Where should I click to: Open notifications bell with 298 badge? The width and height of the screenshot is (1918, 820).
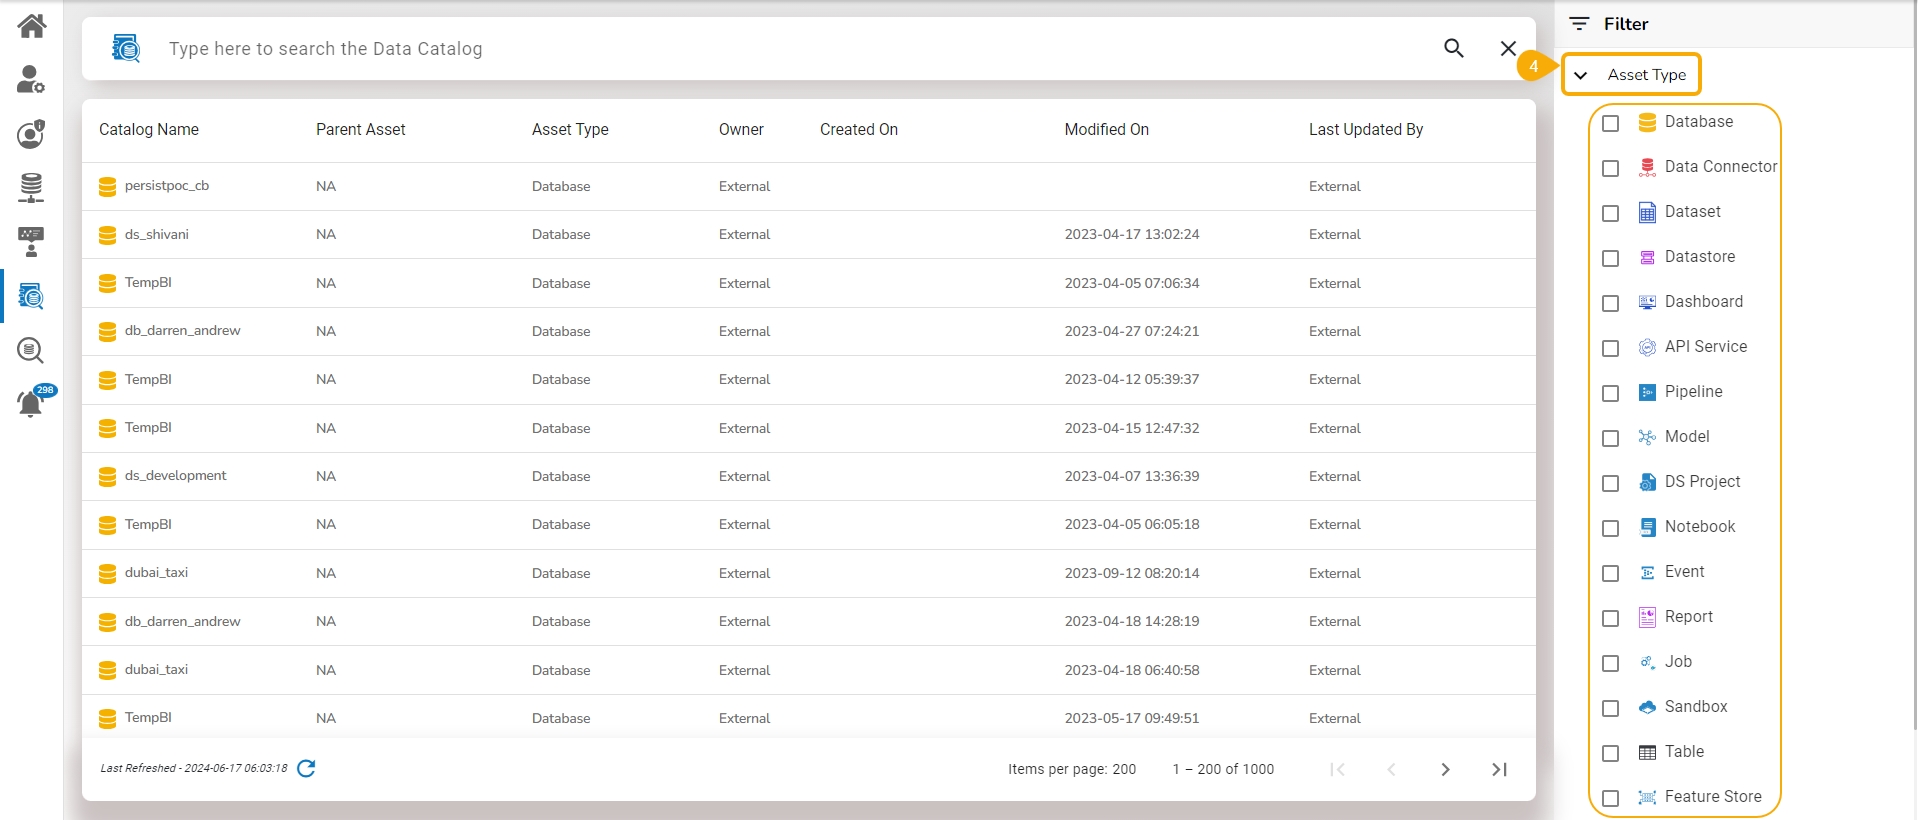pos(31,404)
